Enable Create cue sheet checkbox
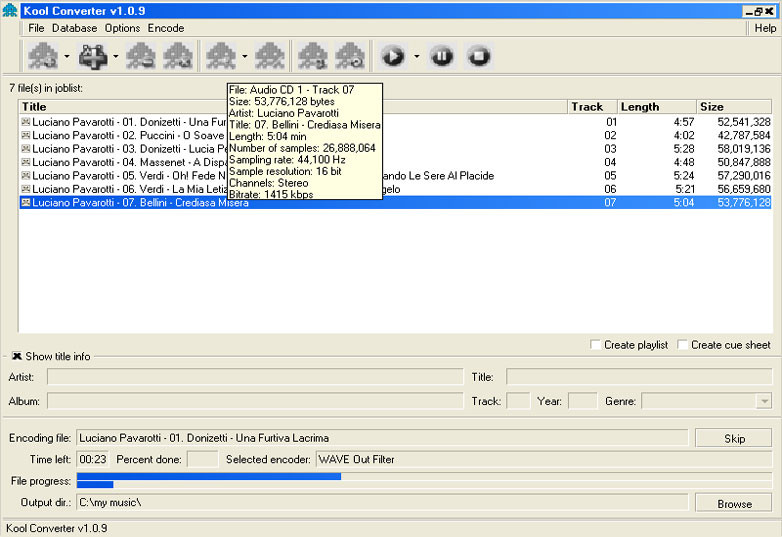Viewport: 782px width, 537px height. (x=682, y=345)
